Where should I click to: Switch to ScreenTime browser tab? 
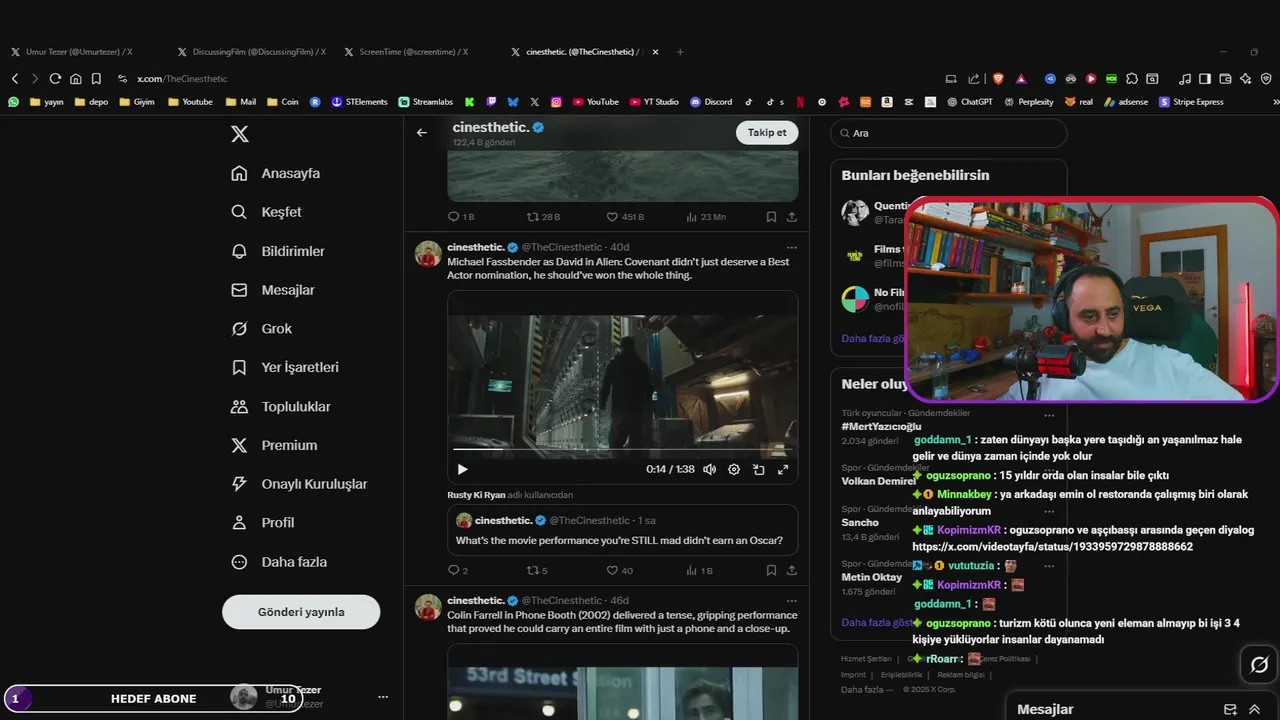point(413,51)
